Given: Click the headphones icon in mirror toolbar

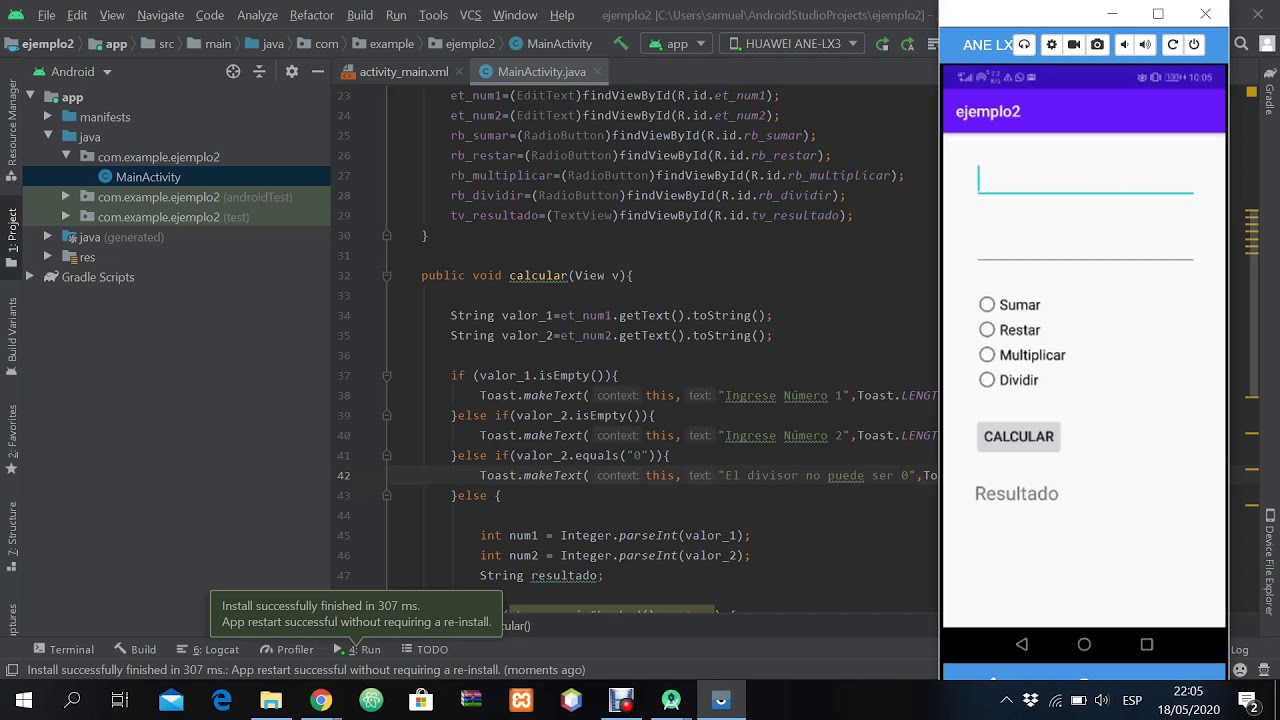Looking at the screenshot, I should pos(1024,45).
